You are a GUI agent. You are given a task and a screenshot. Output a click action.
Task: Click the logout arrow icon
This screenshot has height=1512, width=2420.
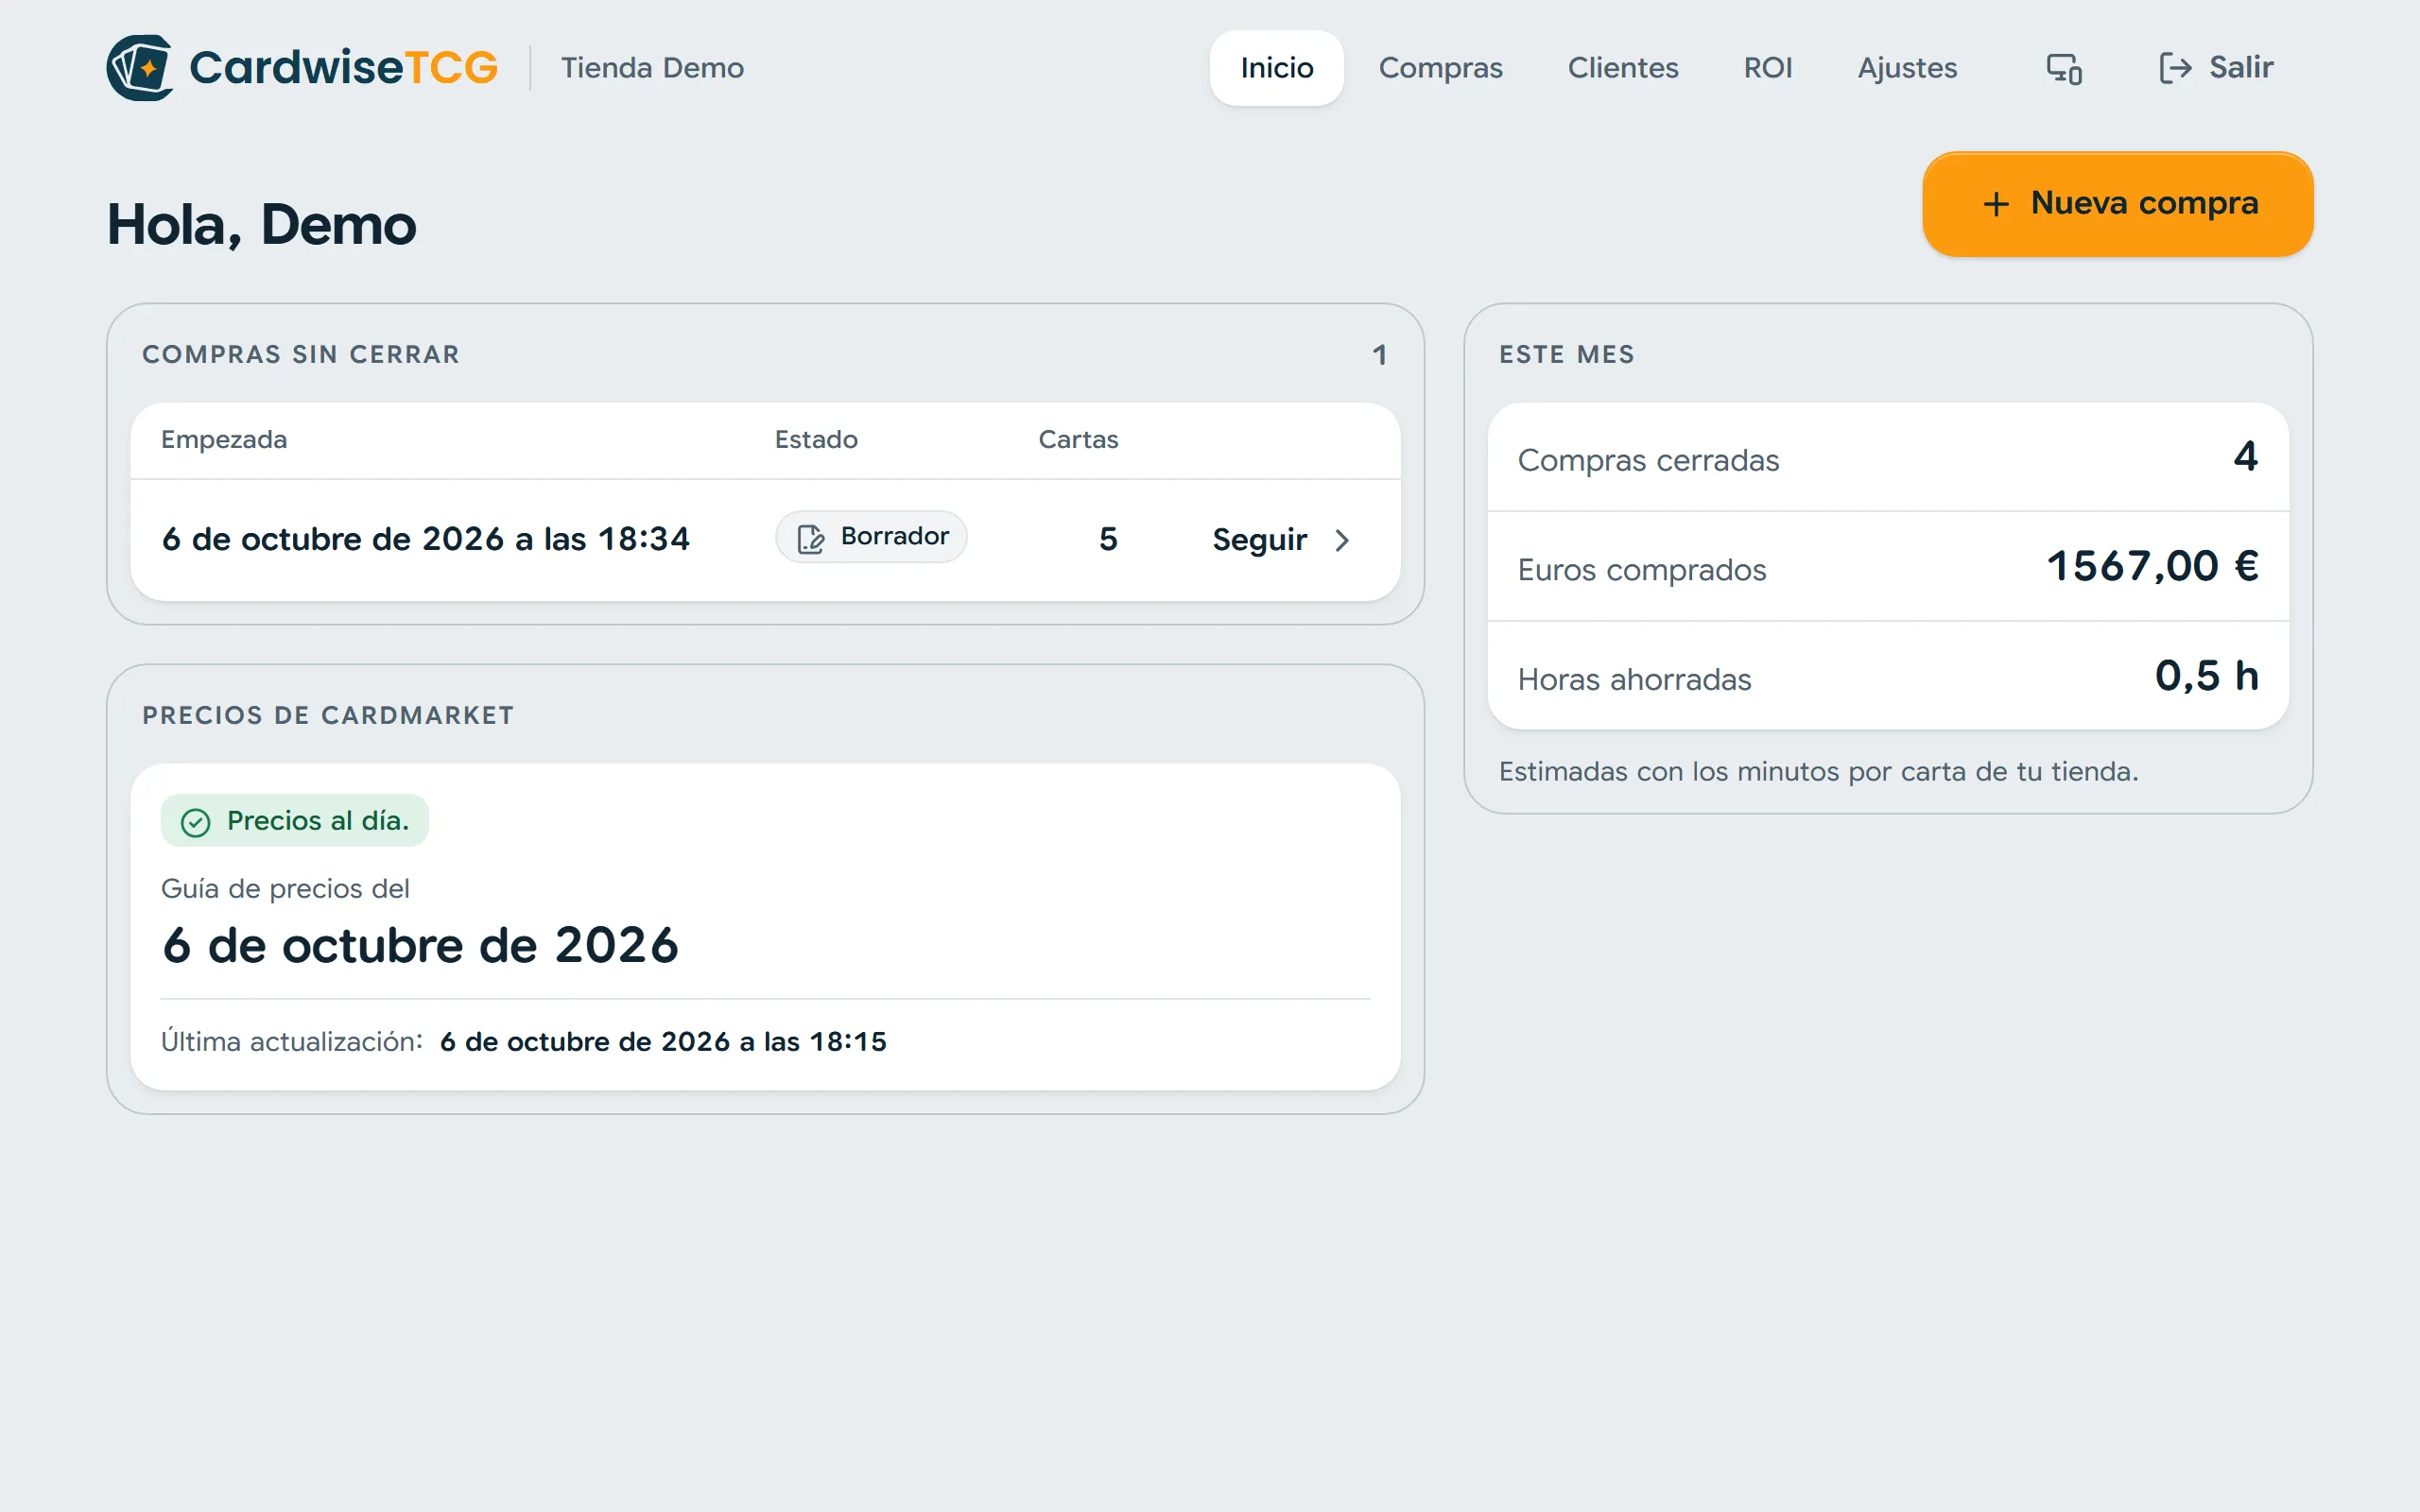click(x=2175, y=68)
